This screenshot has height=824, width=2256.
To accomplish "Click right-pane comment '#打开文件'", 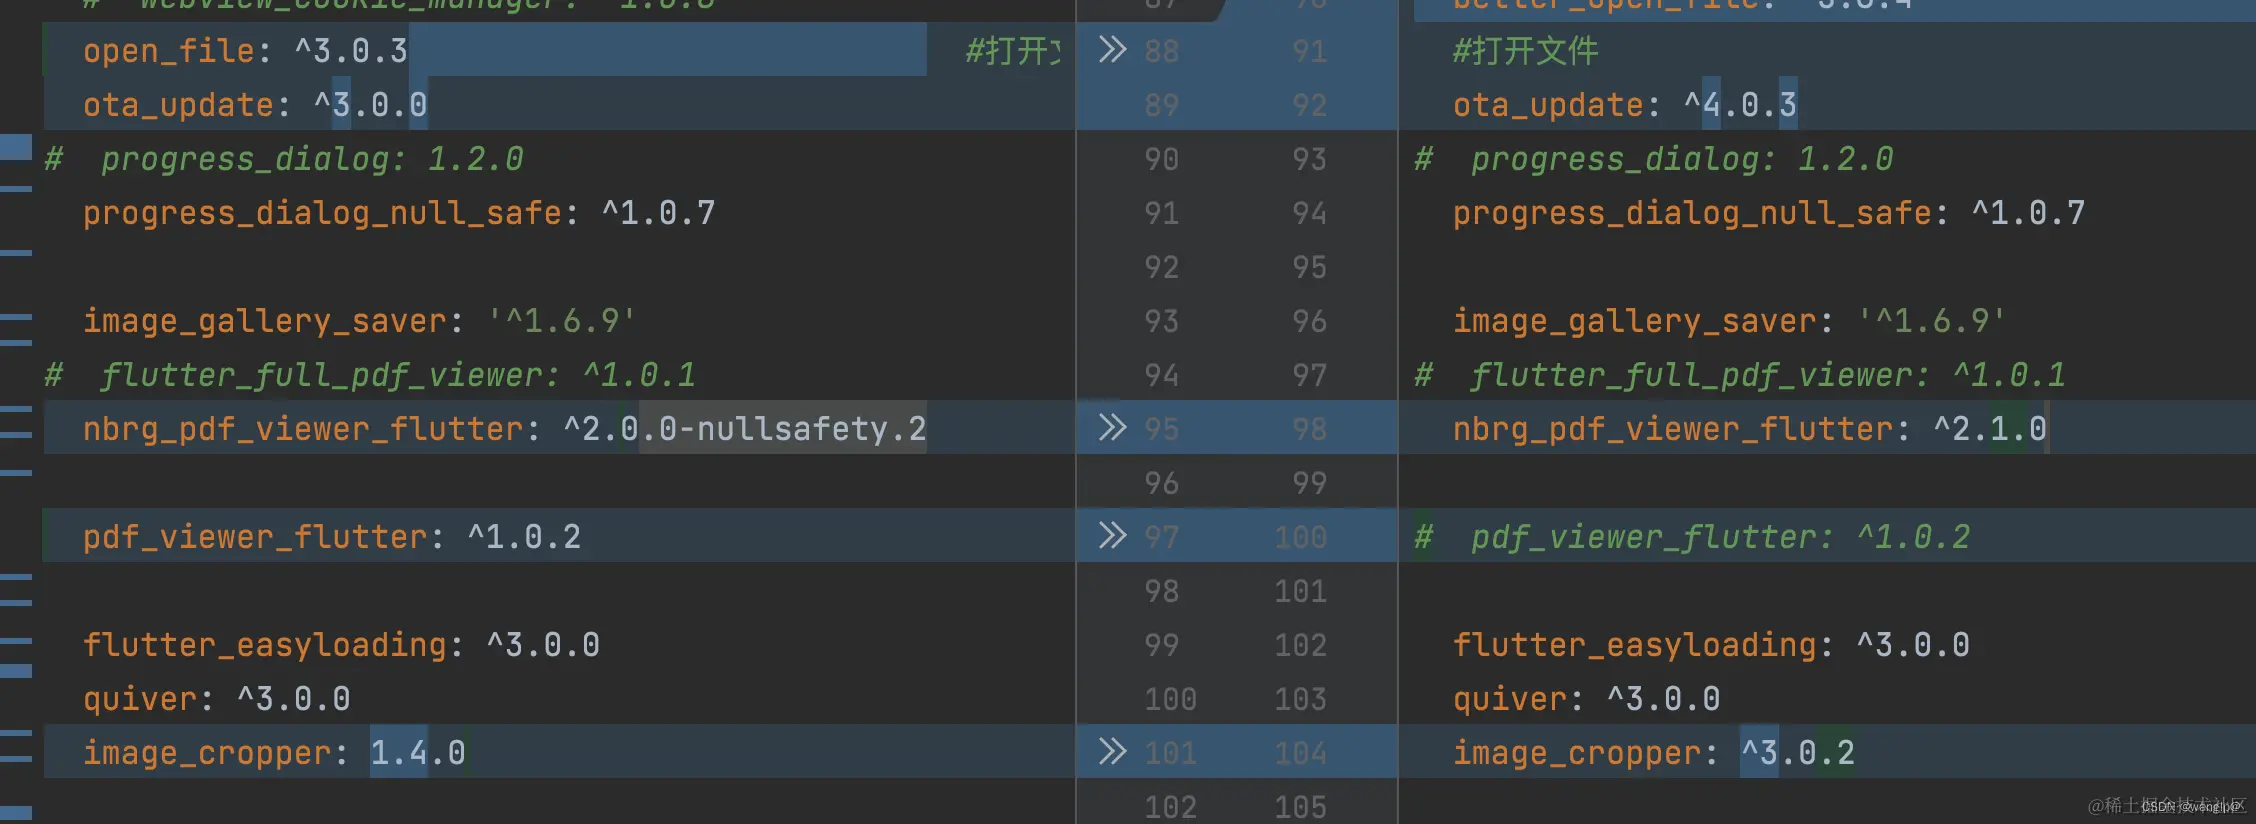I will (1525, 51).
